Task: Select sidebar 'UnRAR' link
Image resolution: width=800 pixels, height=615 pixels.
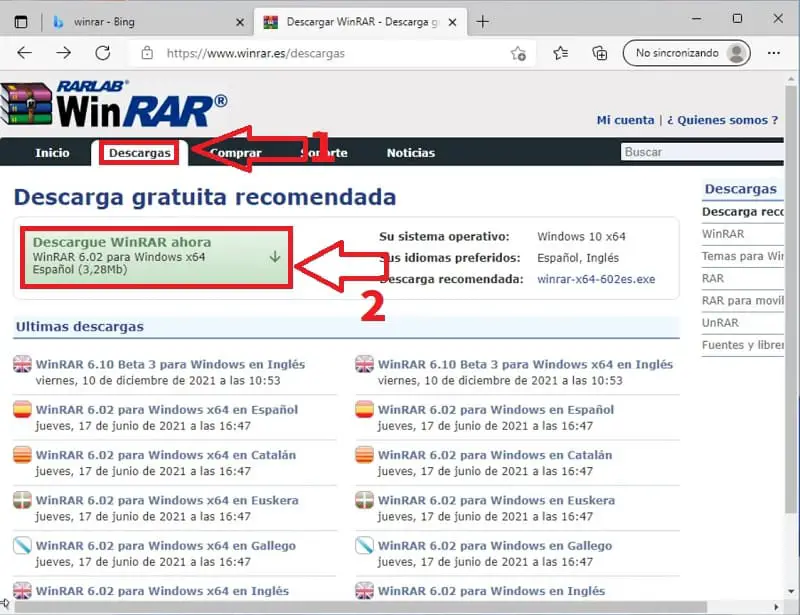Action: 720,323
